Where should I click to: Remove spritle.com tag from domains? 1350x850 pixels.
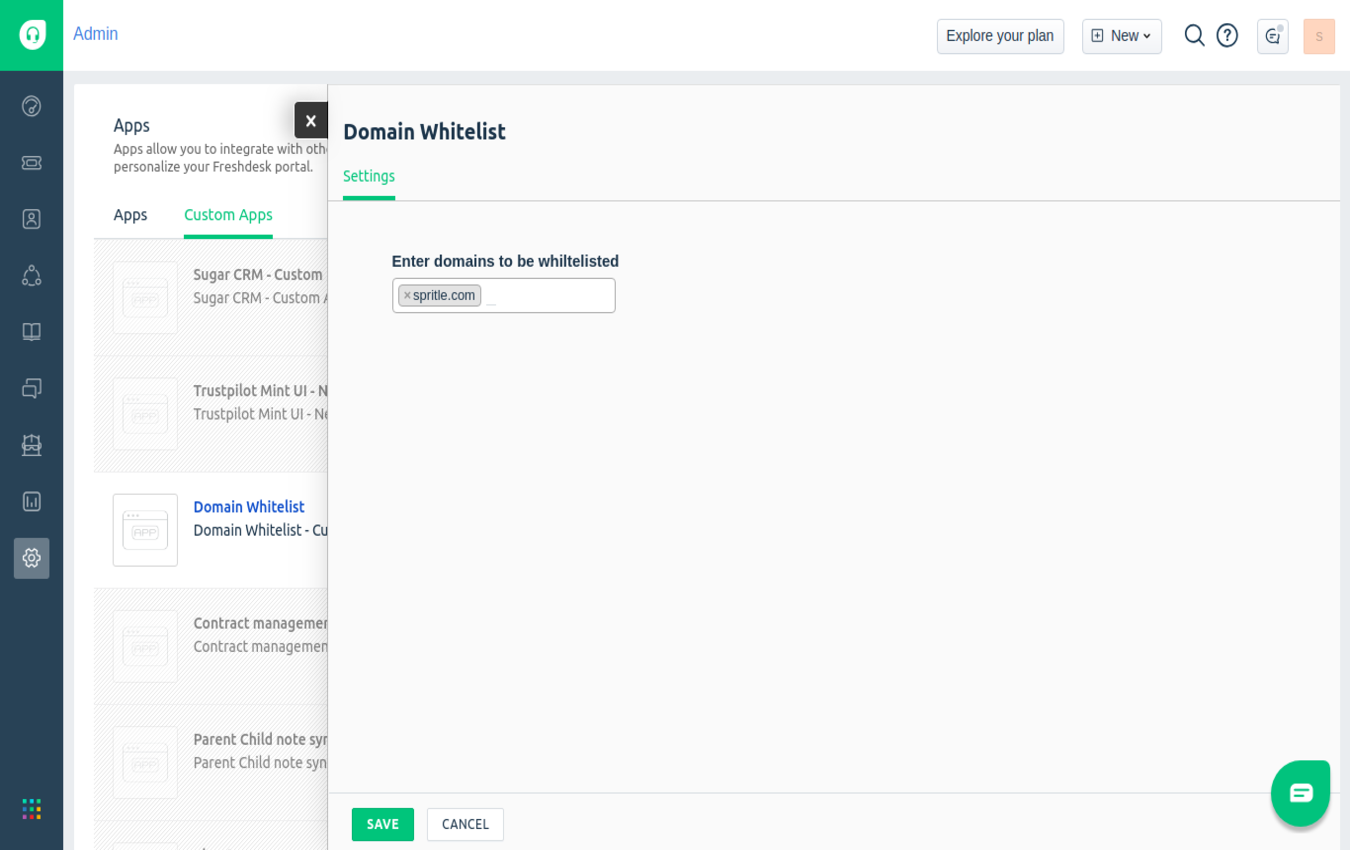click(x=407, y=295)
